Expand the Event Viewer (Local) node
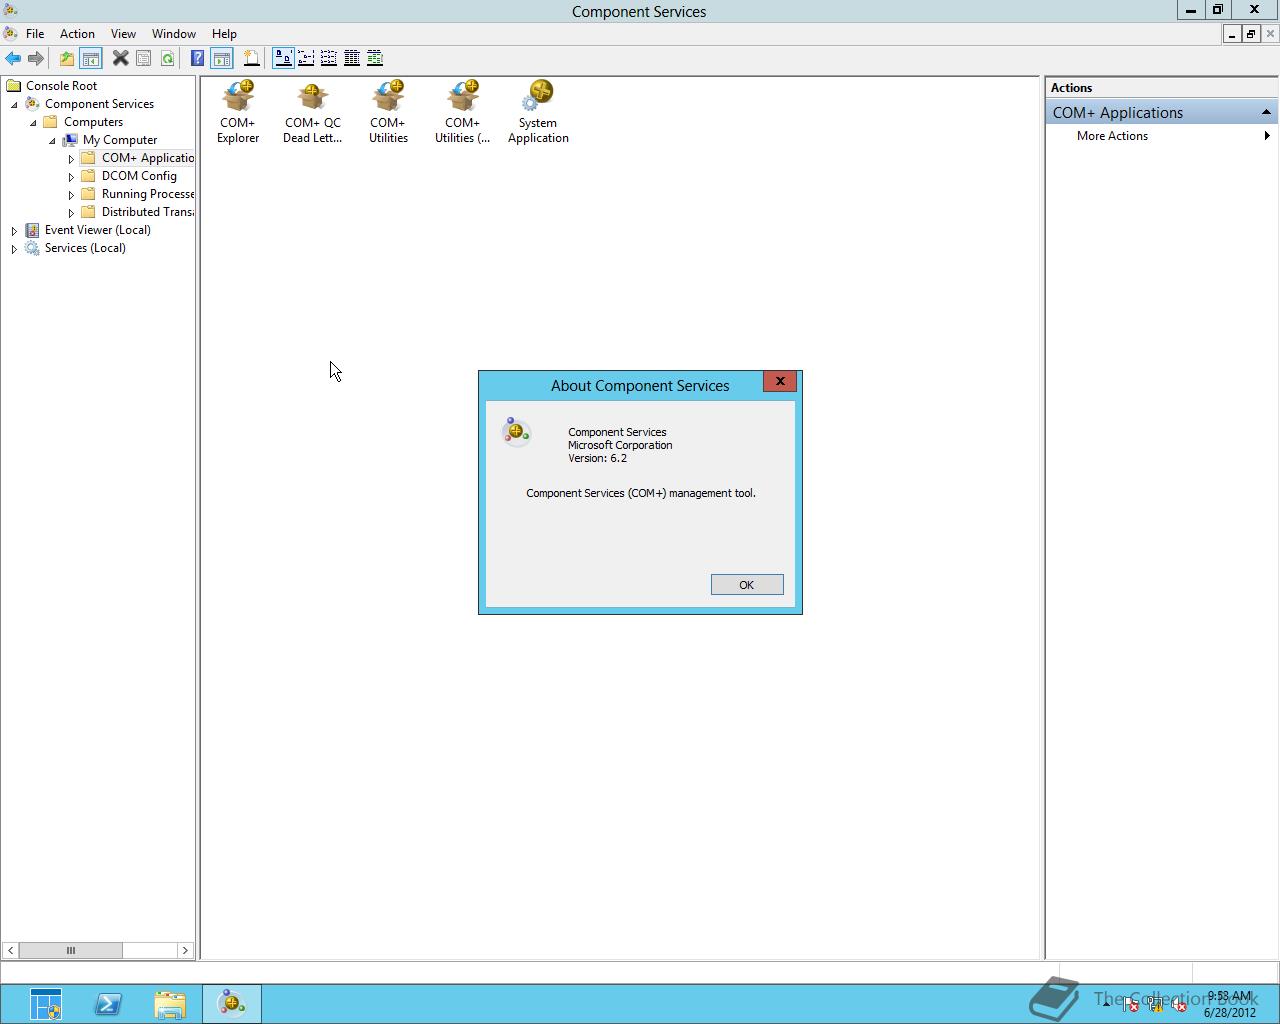 click(x=14, y=231)
